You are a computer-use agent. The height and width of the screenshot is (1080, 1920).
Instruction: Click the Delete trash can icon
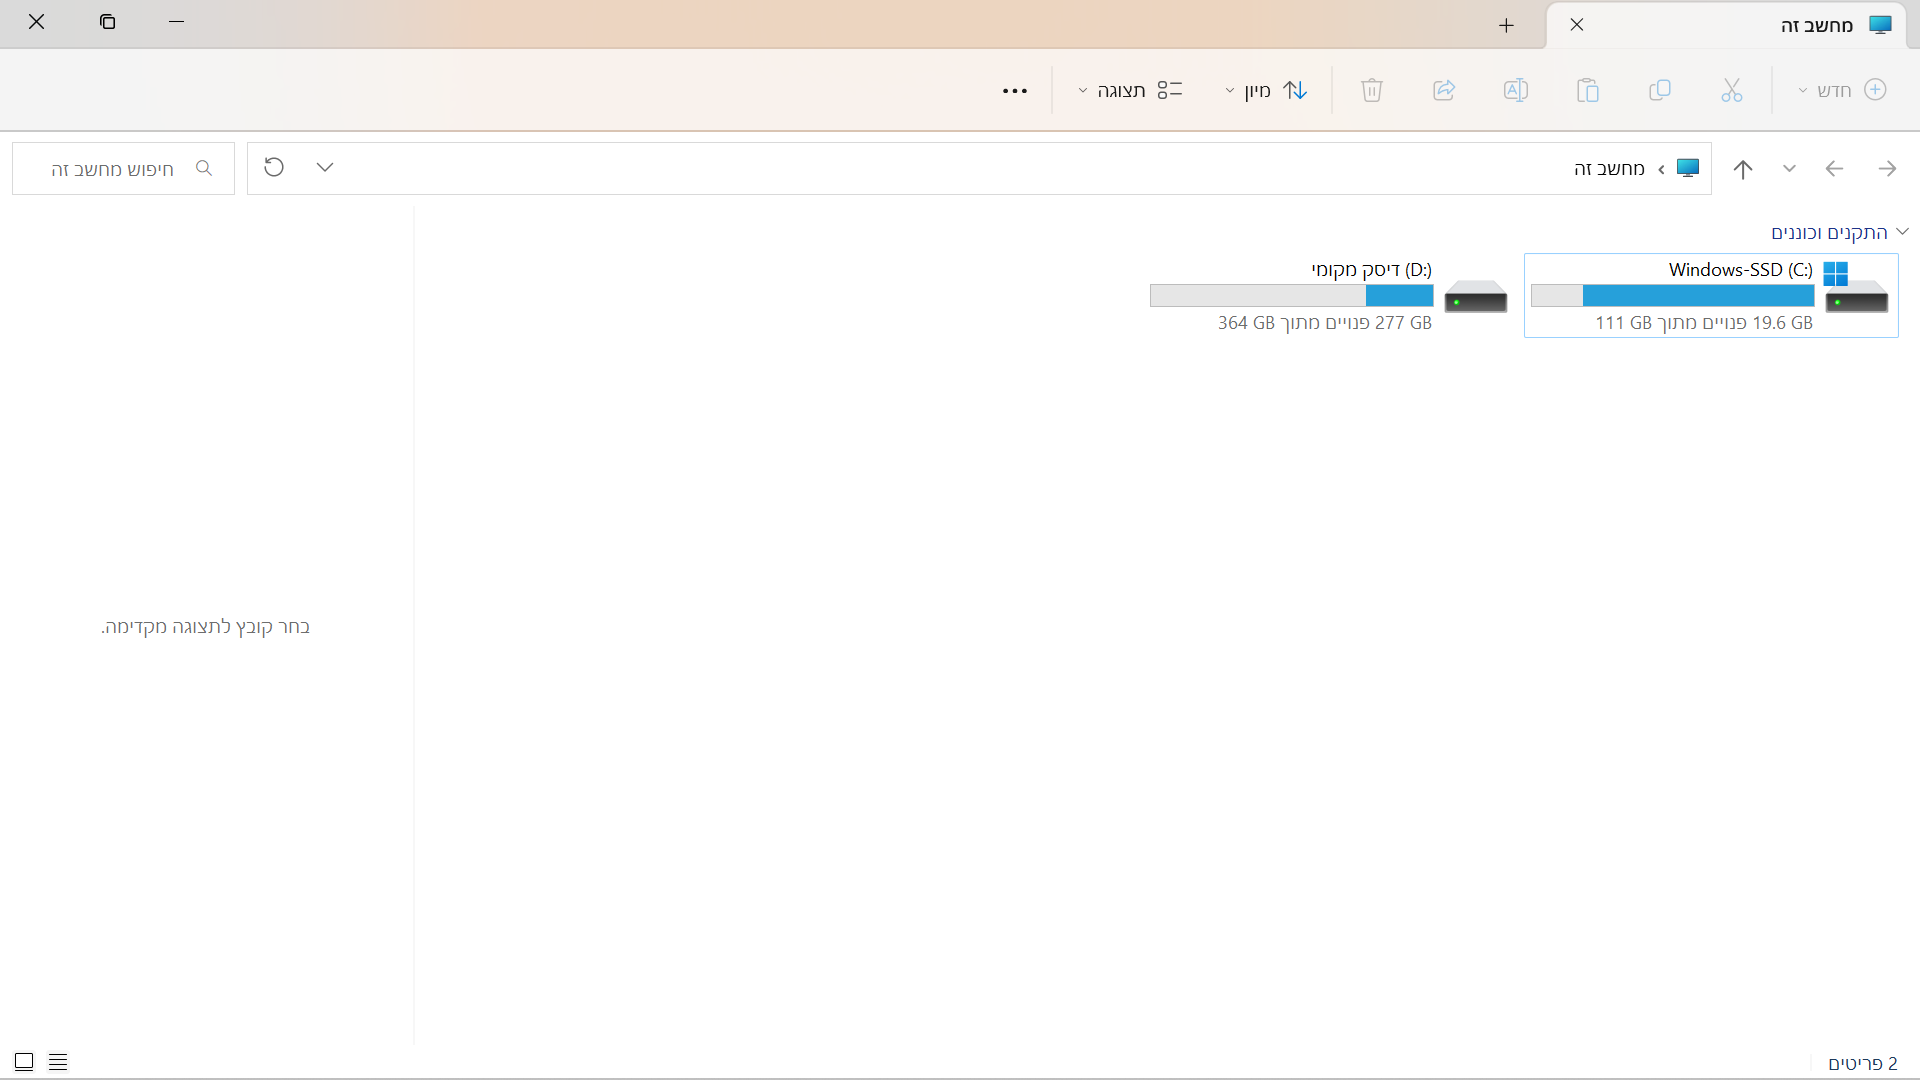(x=1371, y=91)
